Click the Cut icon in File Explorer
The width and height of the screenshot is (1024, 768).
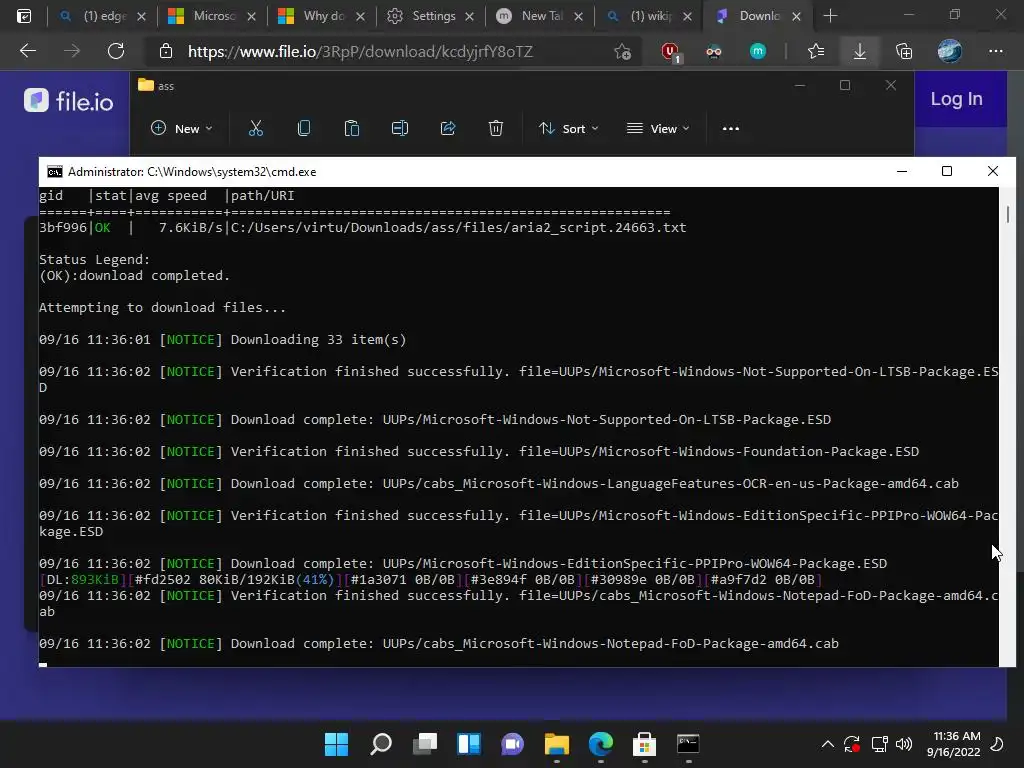pyautogui.click(x=256, y=129)
